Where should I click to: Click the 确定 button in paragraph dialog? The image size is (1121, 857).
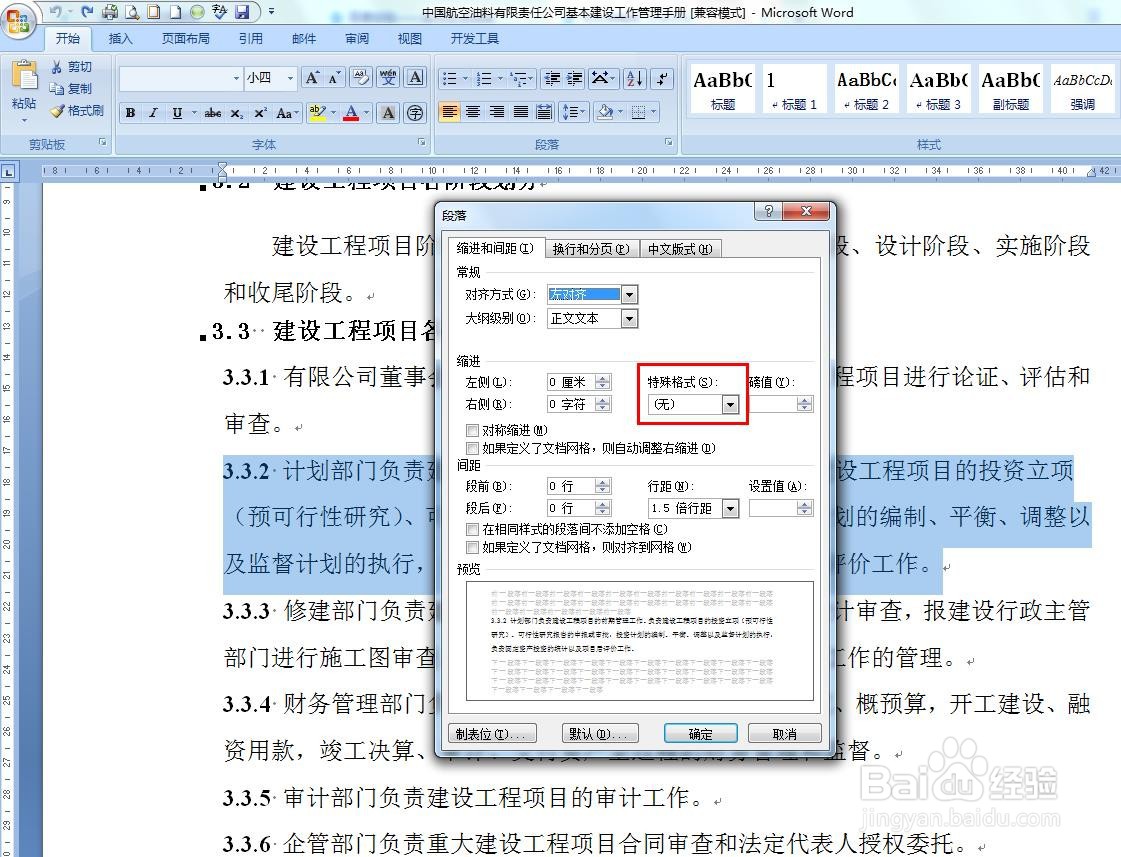pyautogui.click(x=701, y=733)
